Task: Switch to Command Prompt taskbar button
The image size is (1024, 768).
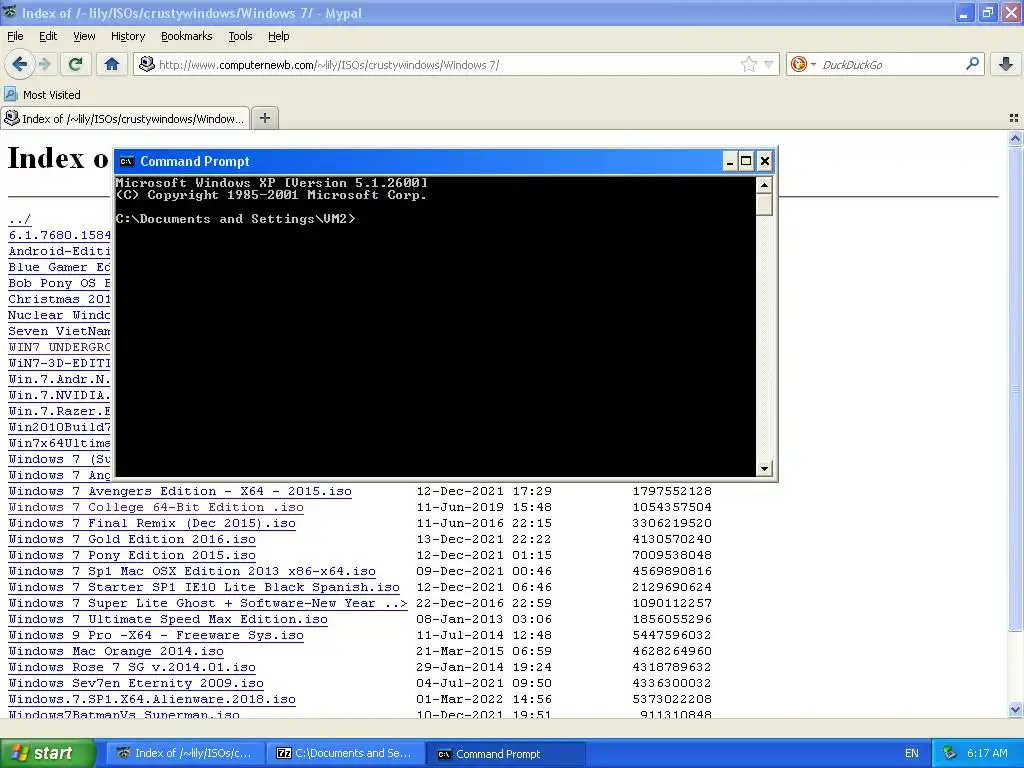Action: coord(505,753)
